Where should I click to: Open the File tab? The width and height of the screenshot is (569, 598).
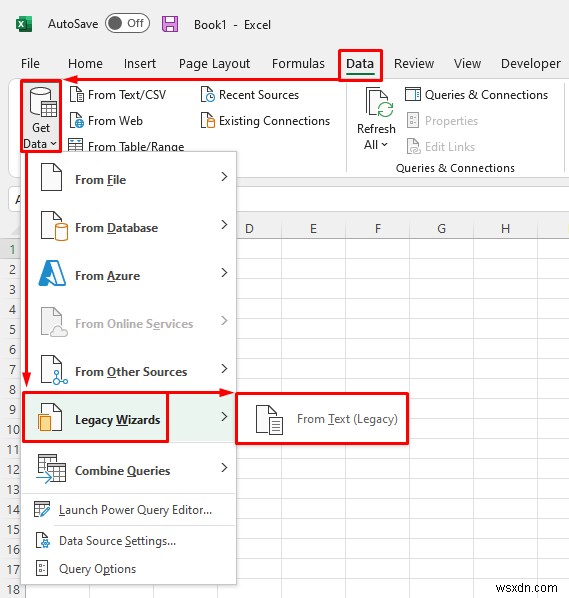[30, 63]
